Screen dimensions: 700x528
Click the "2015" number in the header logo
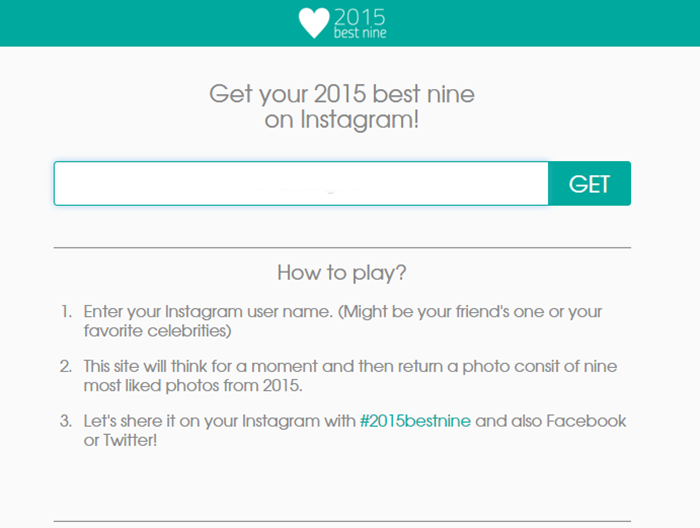[359, 17]
